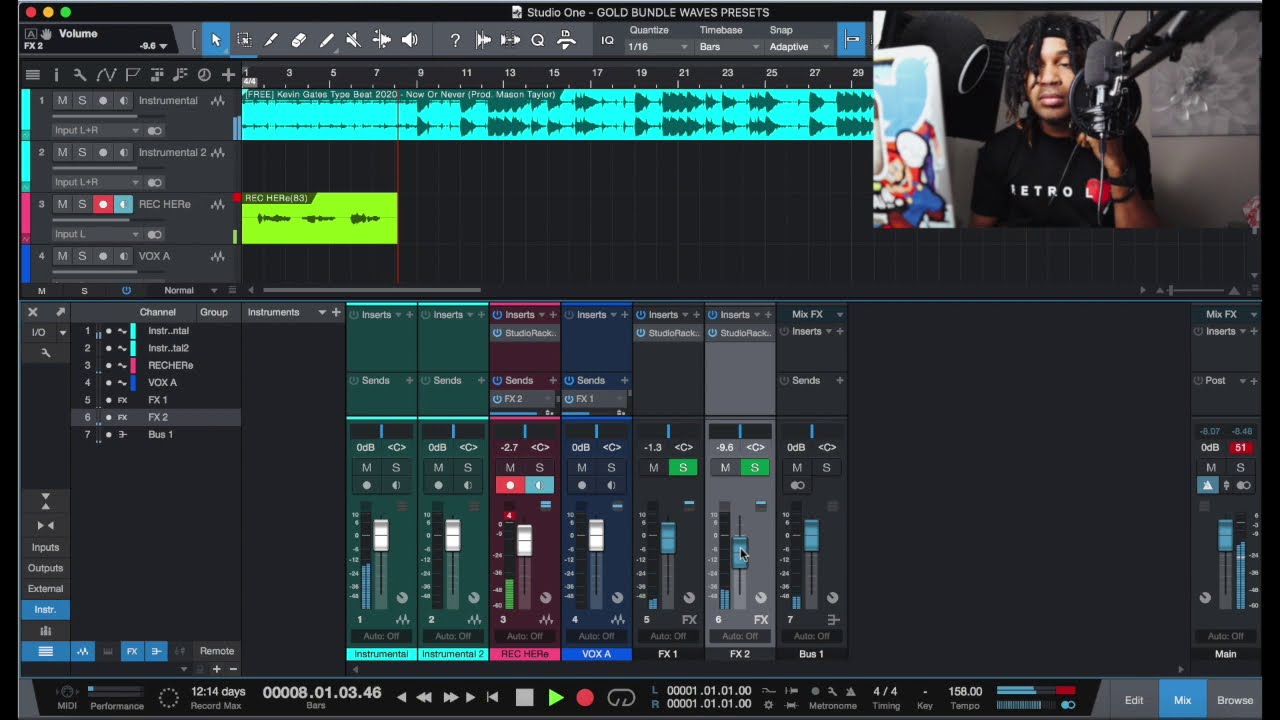The image size is (1280, 720).
Task: Toggle record arm on REC HERe track
Action: [102, 204]
